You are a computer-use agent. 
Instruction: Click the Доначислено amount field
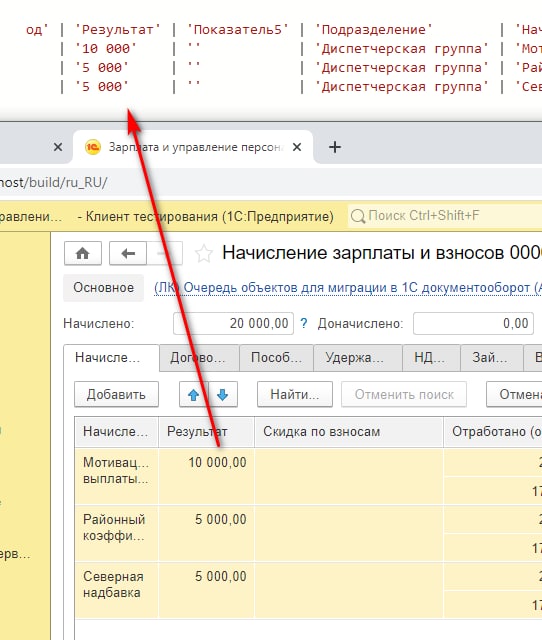pos(473,323)
